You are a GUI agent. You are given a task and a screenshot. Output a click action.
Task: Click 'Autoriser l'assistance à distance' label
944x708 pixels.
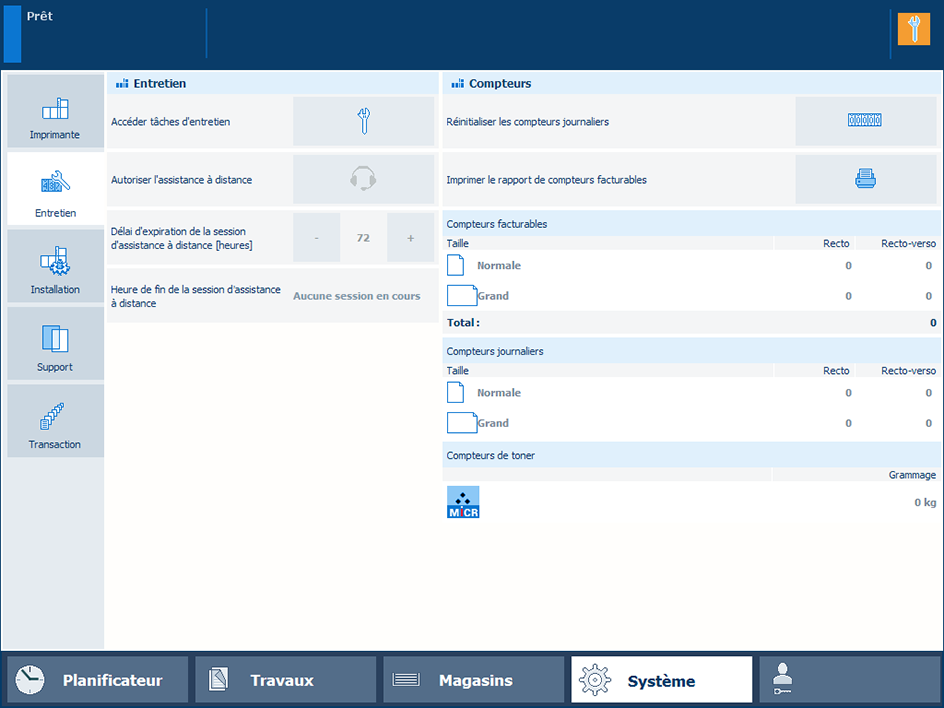(181, 179)
